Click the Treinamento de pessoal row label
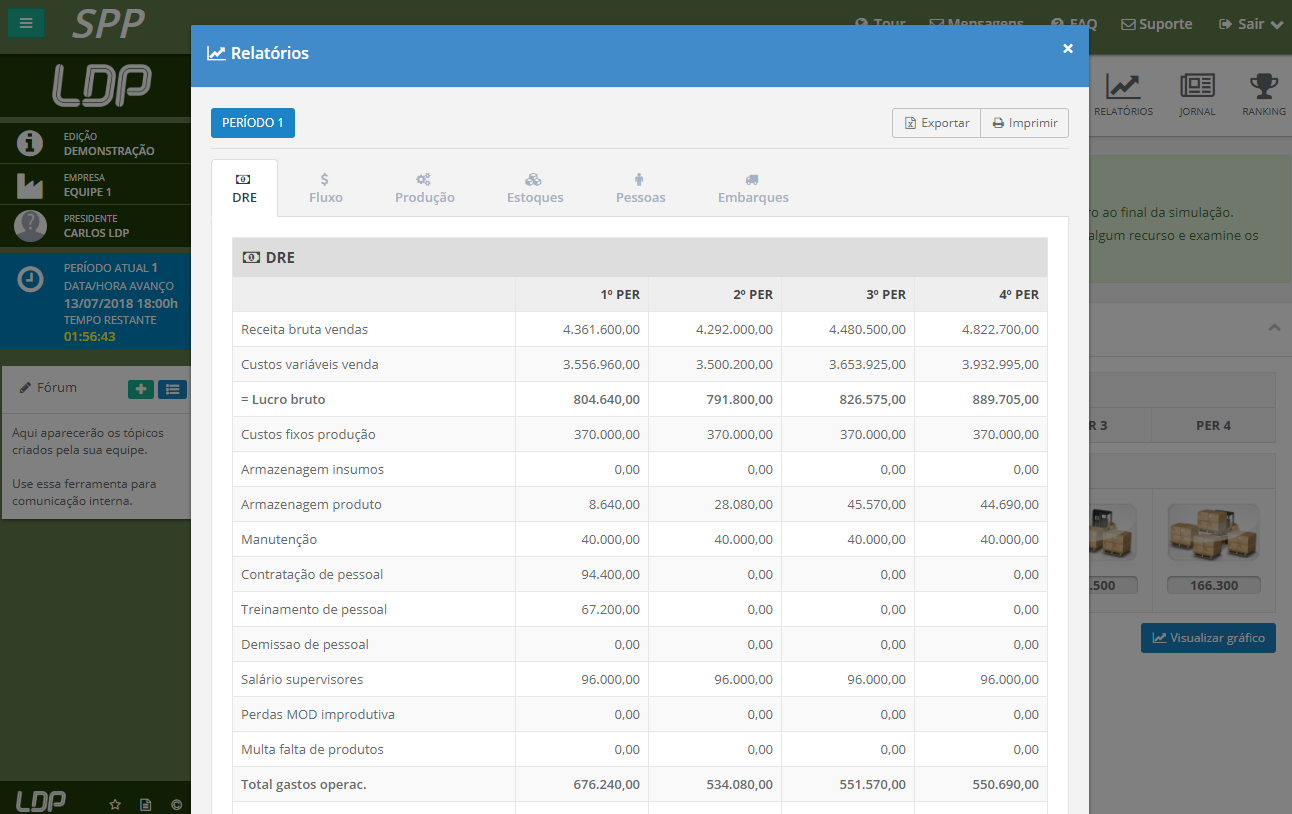Image resolution: width=1292 pixels, height=814 pixels. coord(314,609)
